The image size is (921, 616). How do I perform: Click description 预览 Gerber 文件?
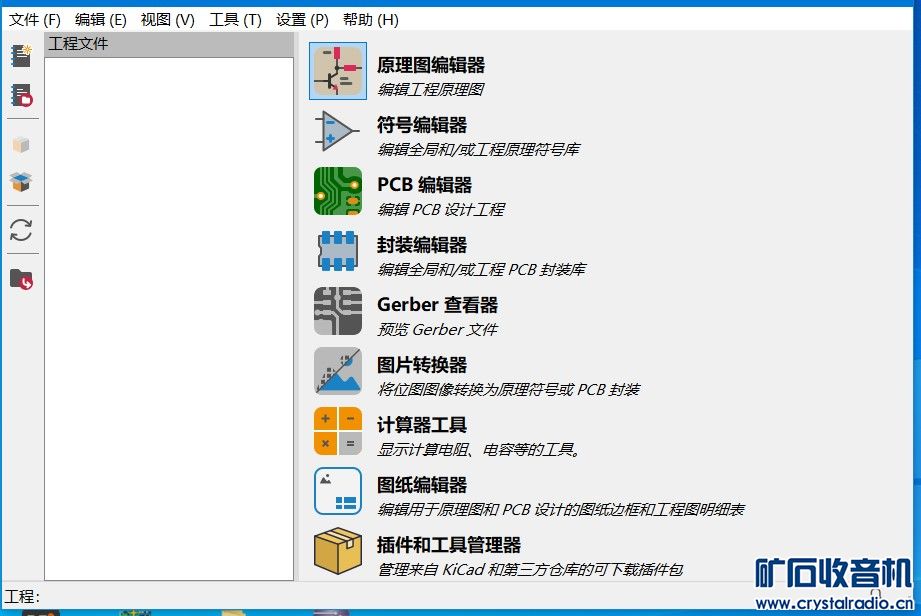437,329
